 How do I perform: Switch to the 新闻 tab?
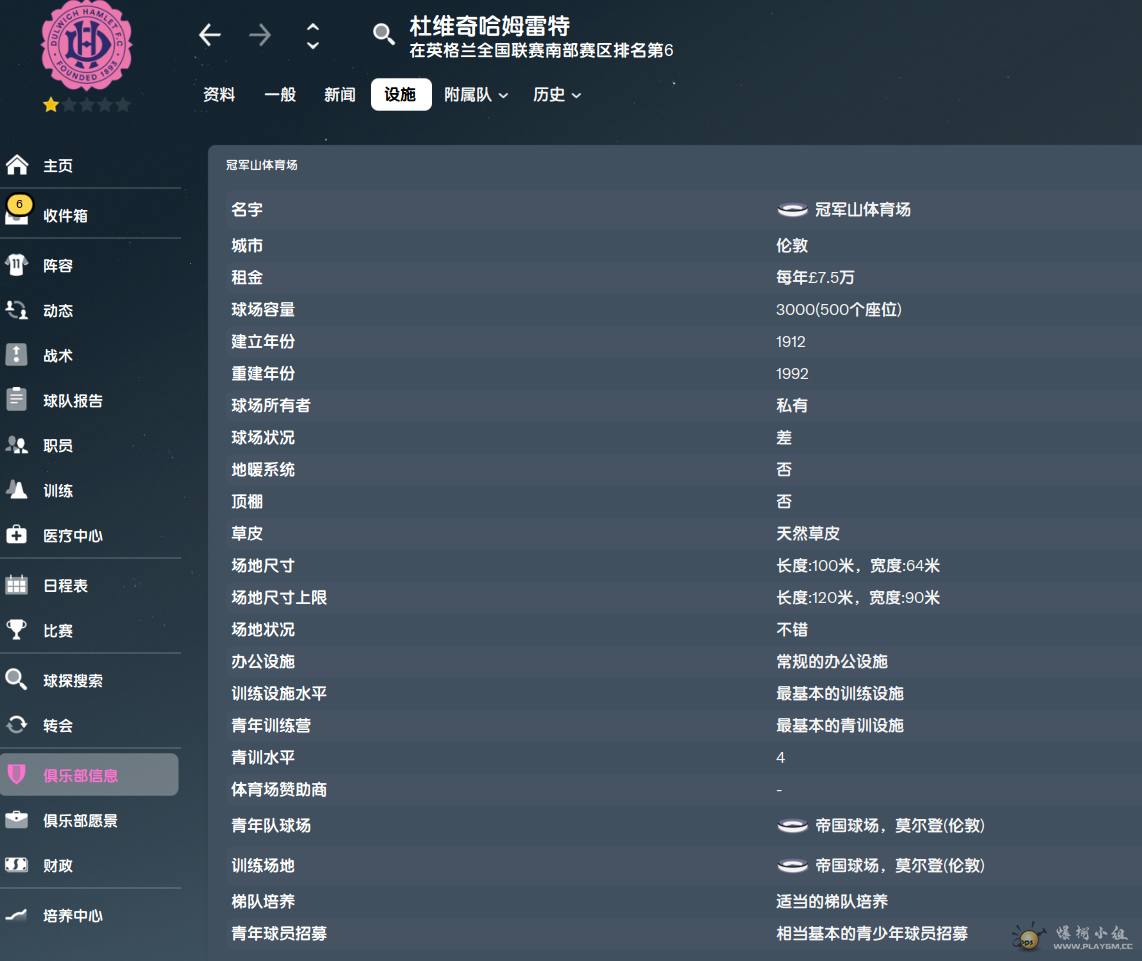point(340,95)
